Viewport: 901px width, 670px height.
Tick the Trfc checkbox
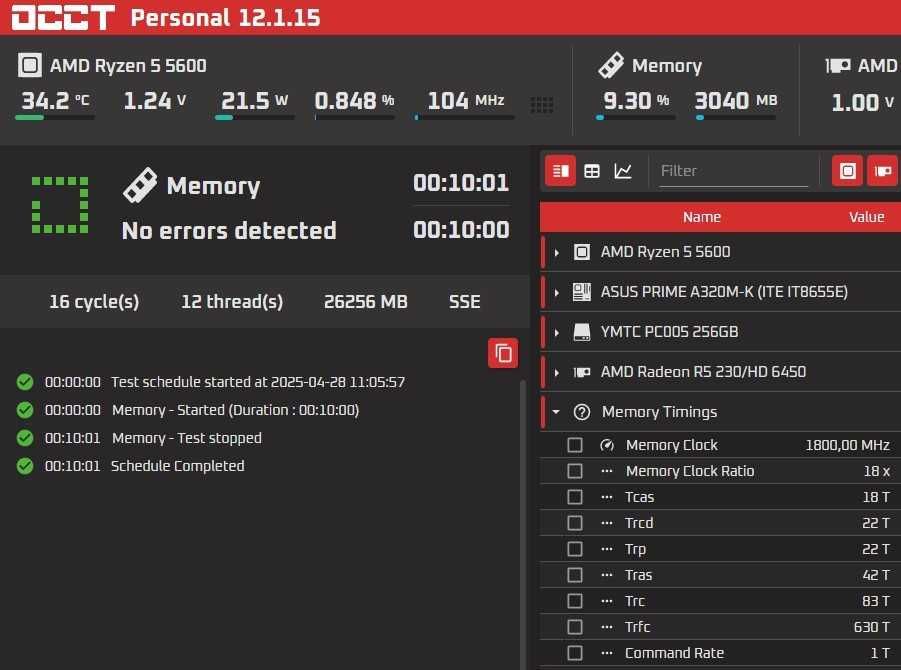(x=575, y=627)
